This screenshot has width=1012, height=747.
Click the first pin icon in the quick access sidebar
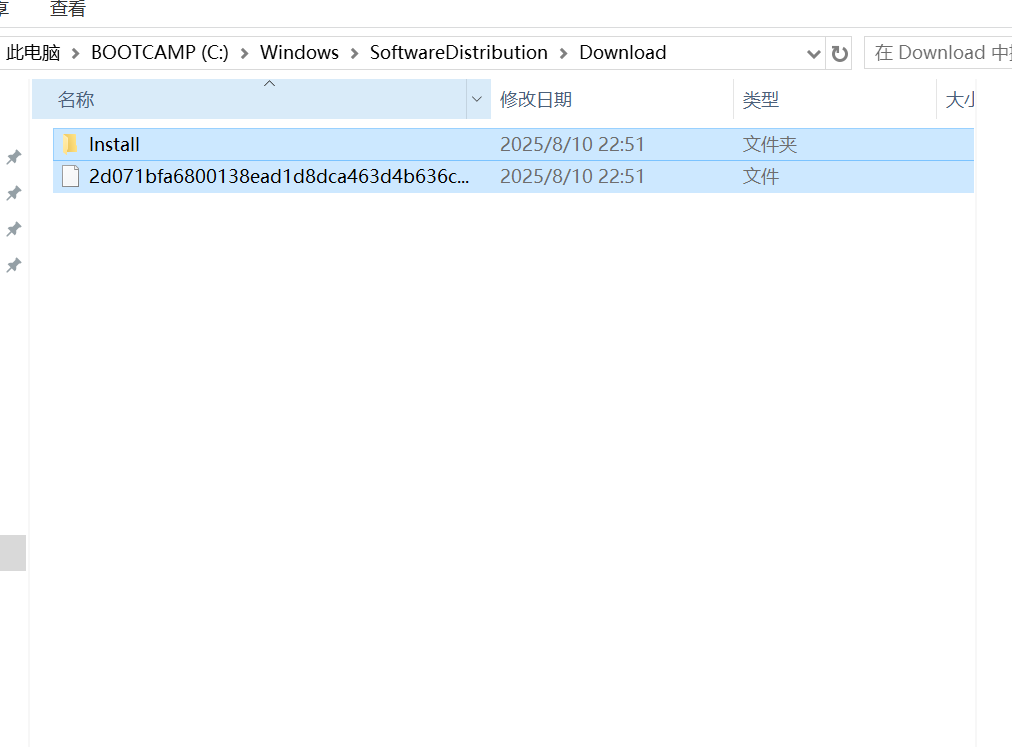click(x=14, y=157)
